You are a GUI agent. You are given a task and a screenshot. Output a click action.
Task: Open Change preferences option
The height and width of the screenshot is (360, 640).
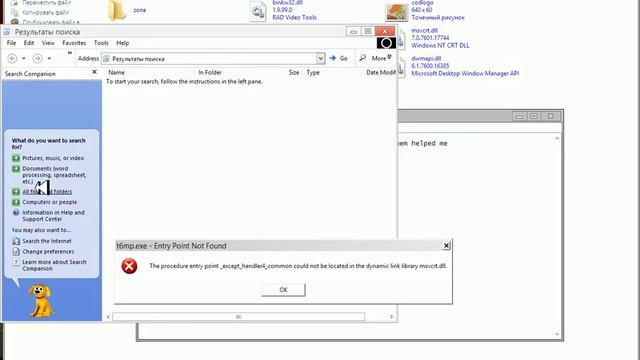click(x=48, y=252)
